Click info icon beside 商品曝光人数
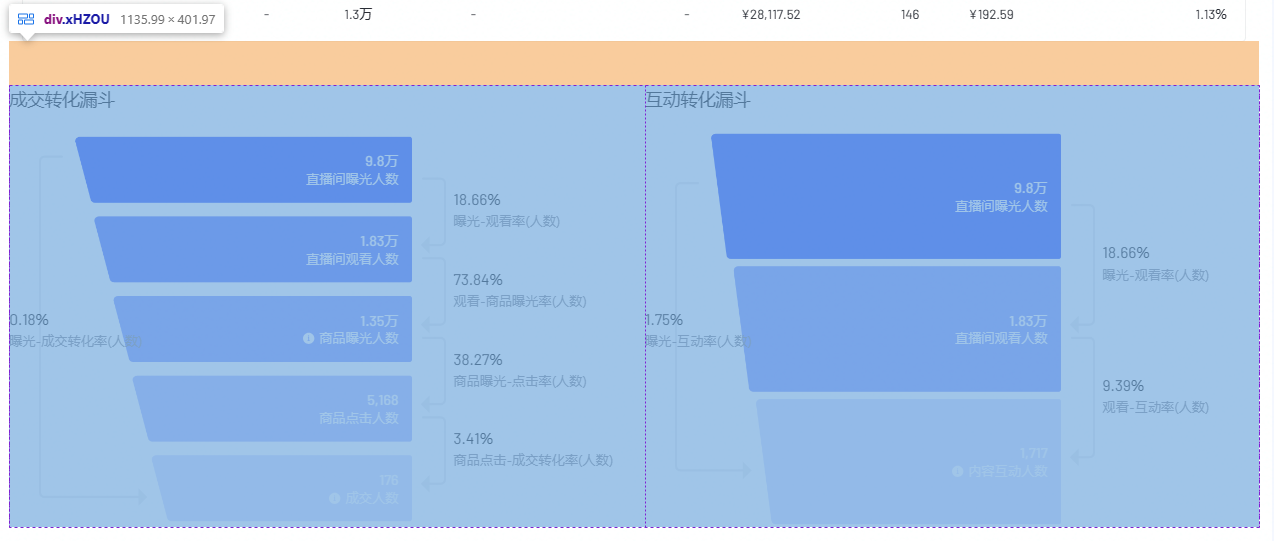Screen dimensions: 1274x541 pos(308,338)
